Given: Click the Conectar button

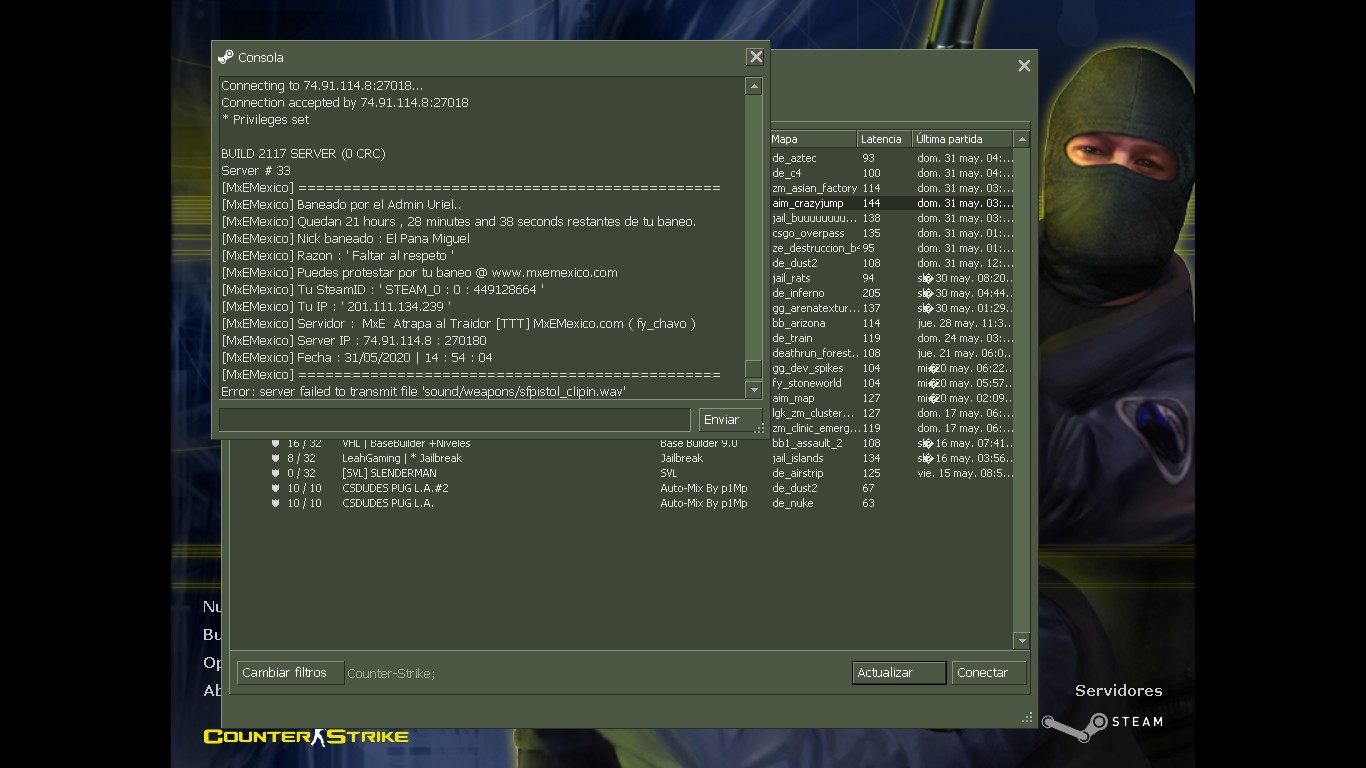Looking at the screenshot, I should pyautogui.click(x=989, y=673).
